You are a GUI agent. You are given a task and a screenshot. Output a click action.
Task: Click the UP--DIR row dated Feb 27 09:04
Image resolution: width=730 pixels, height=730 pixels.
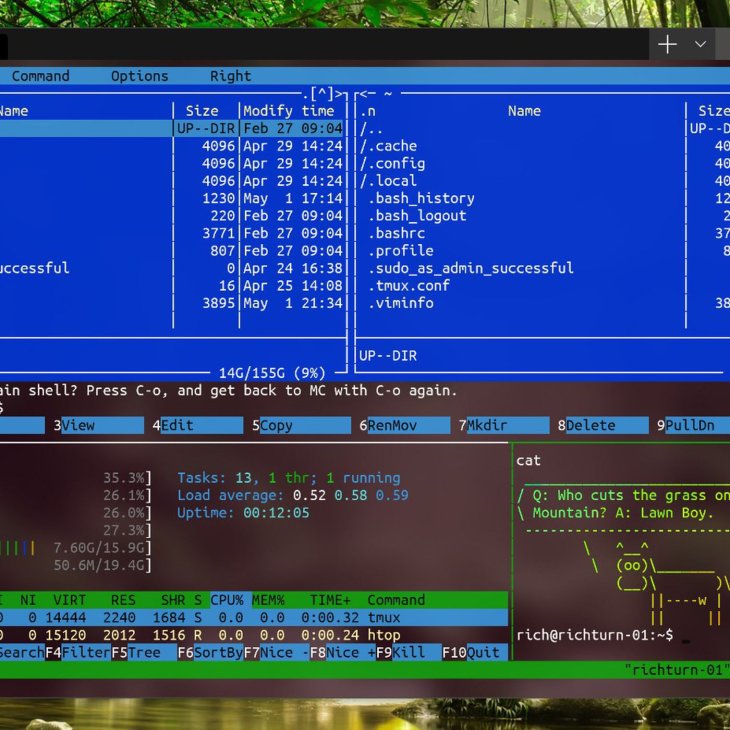[x=172, y=128]
